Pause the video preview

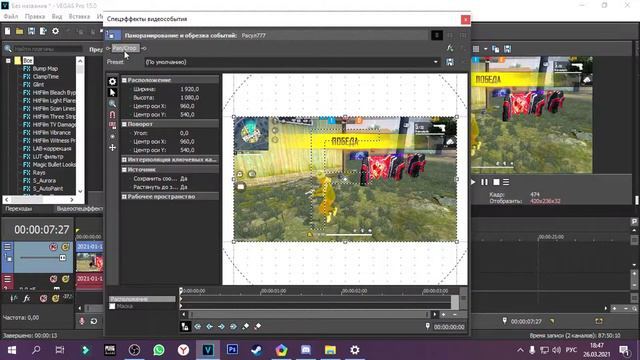click(x=484, y=182)
